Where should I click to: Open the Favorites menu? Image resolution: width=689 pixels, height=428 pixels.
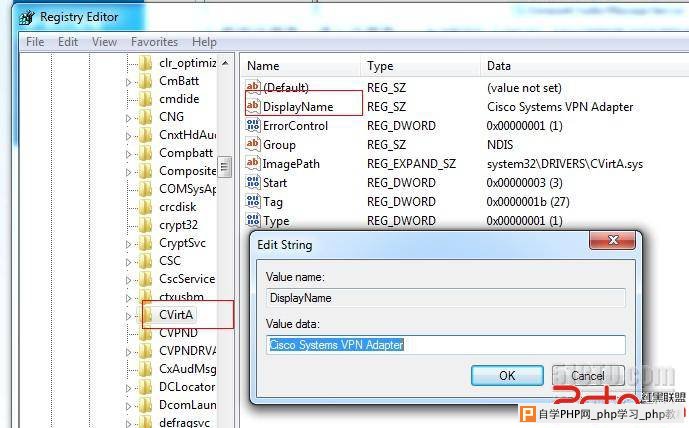(x=154, y=42)
